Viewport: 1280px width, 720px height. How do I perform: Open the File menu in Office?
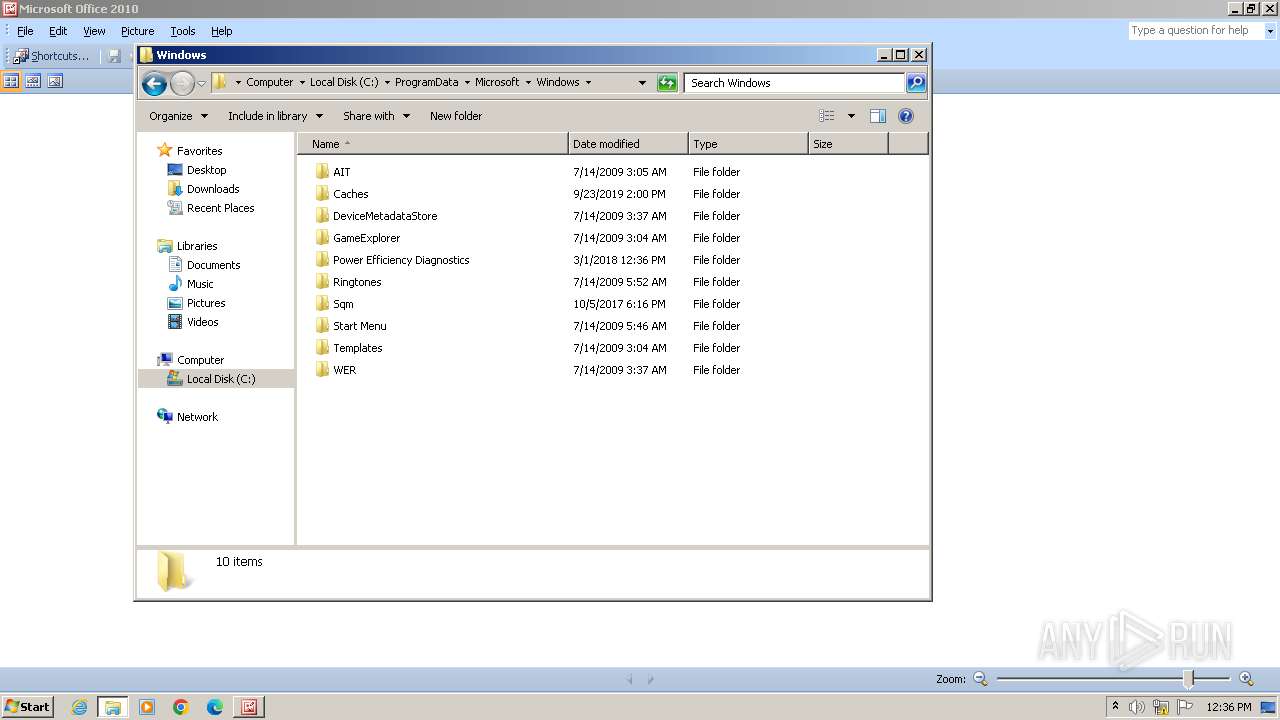tap(25, 31)
